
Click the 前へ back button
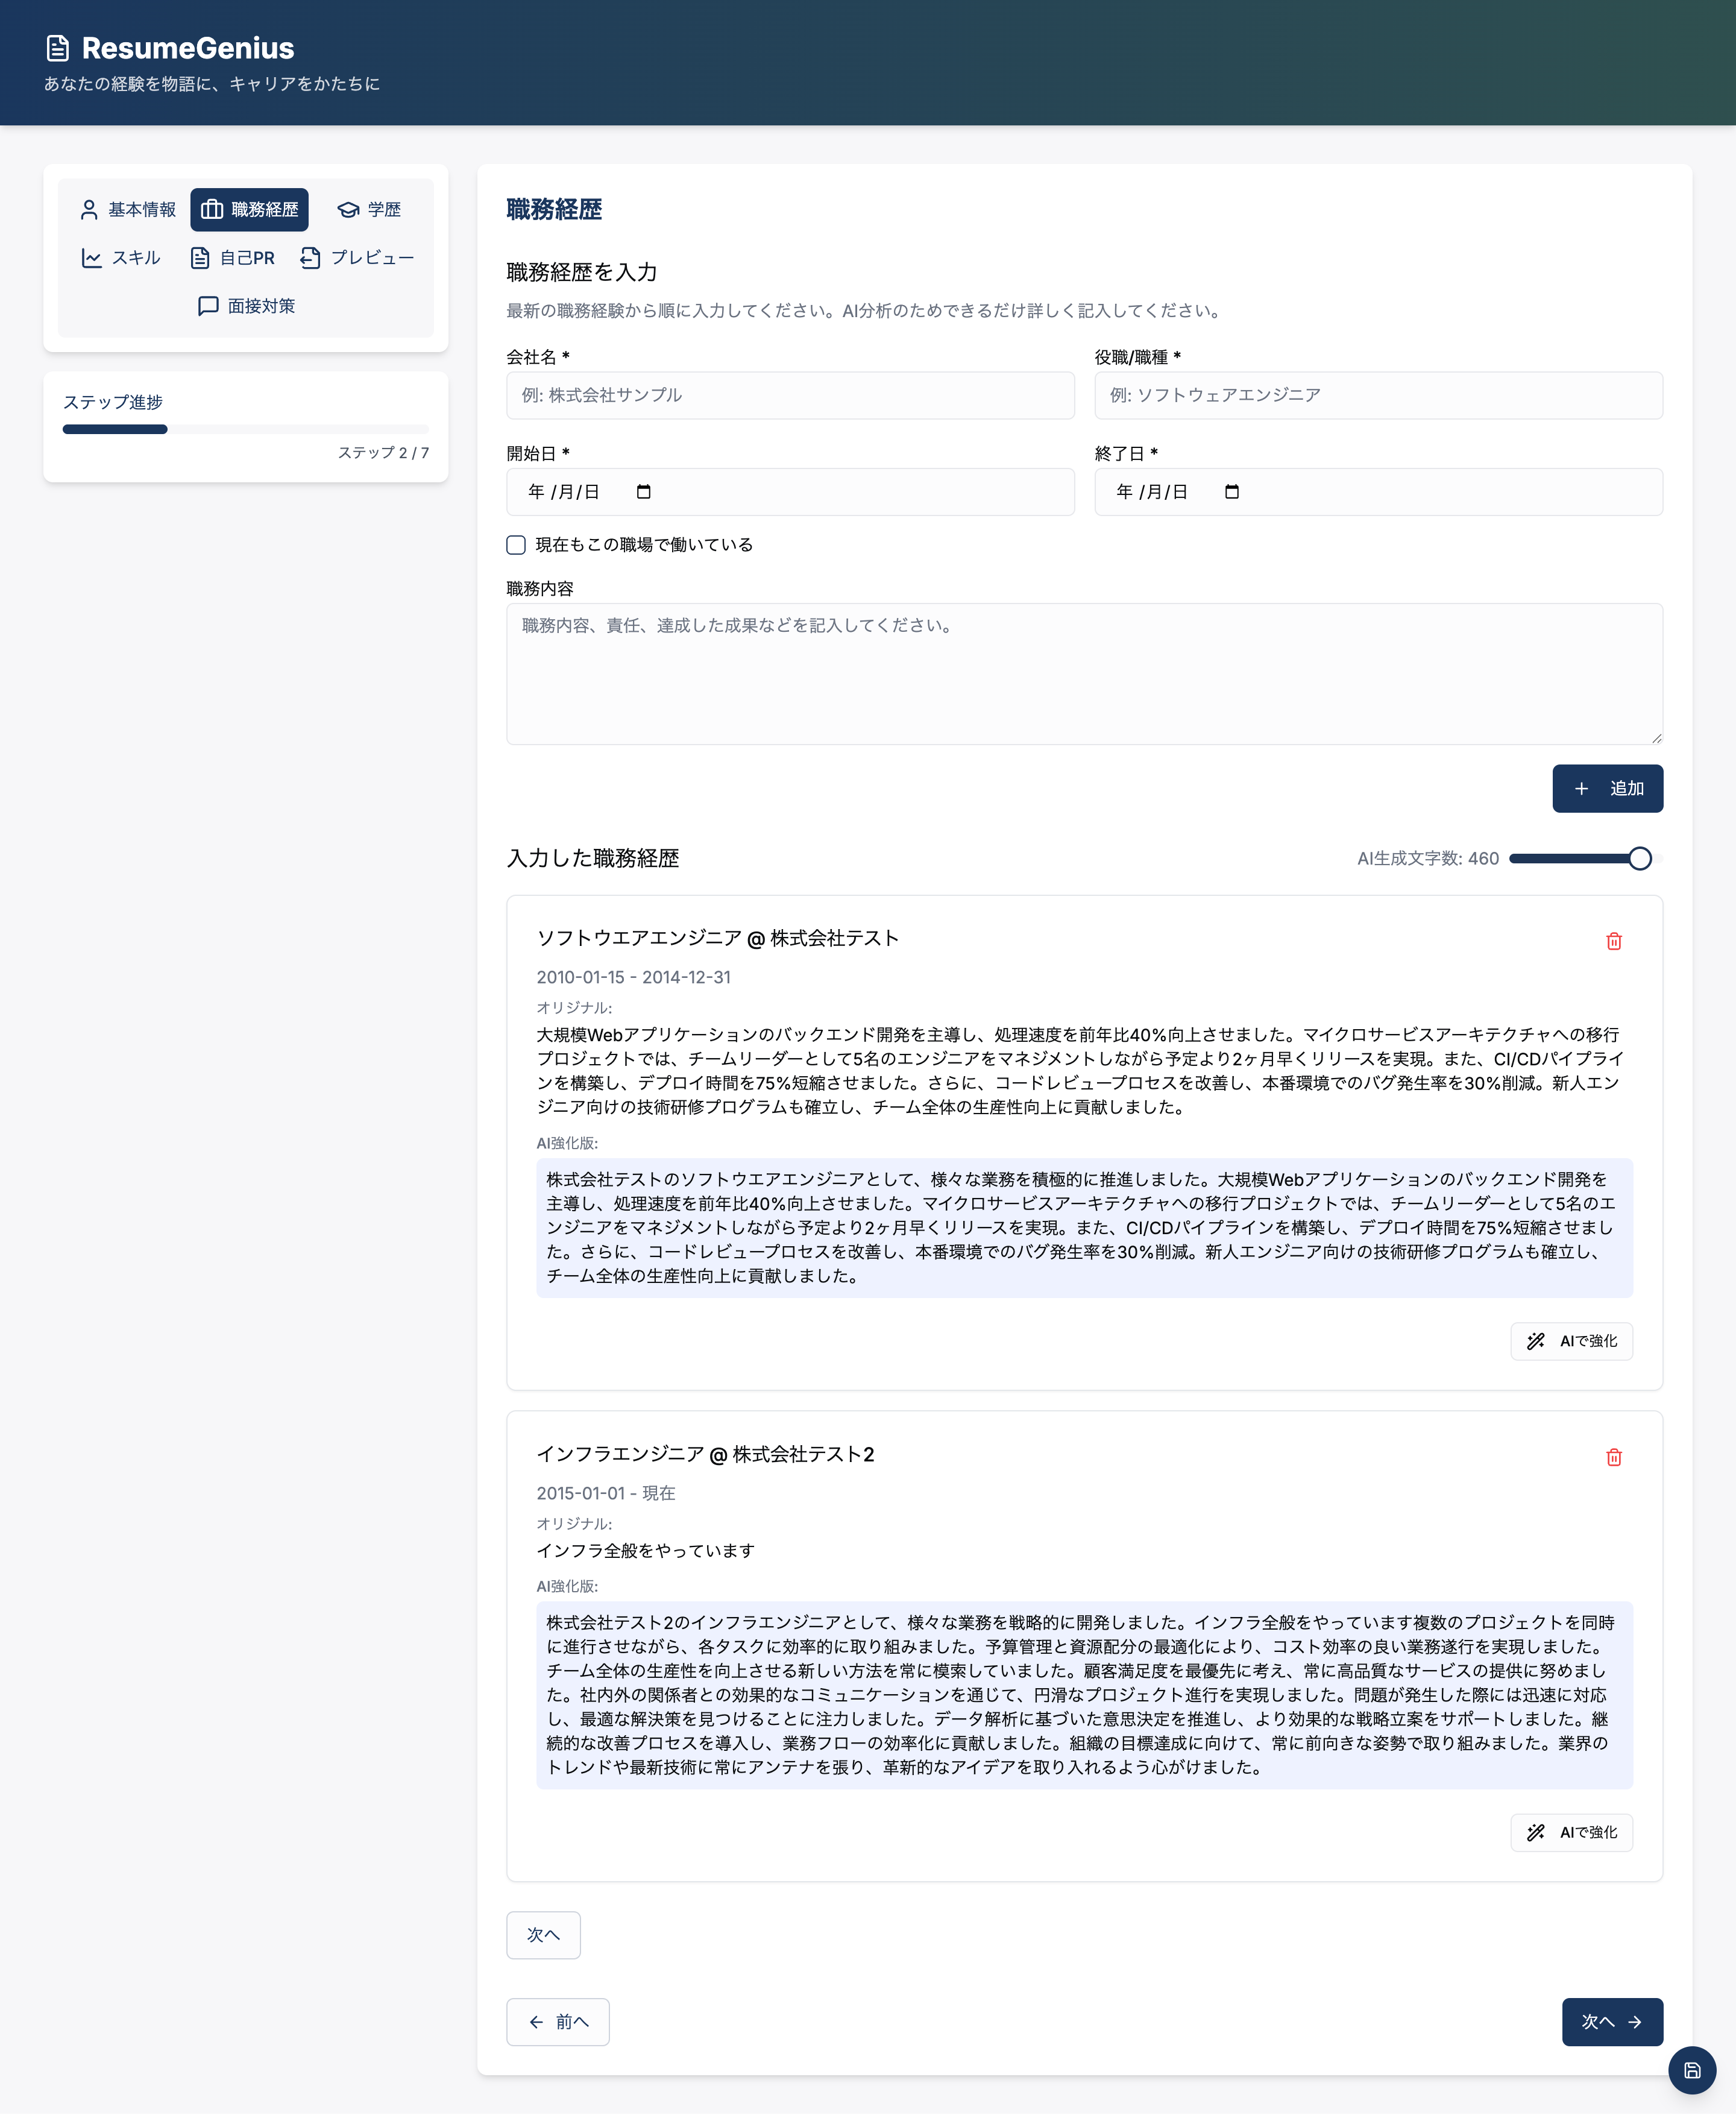pyautogui.click(x=557, y=2021)
